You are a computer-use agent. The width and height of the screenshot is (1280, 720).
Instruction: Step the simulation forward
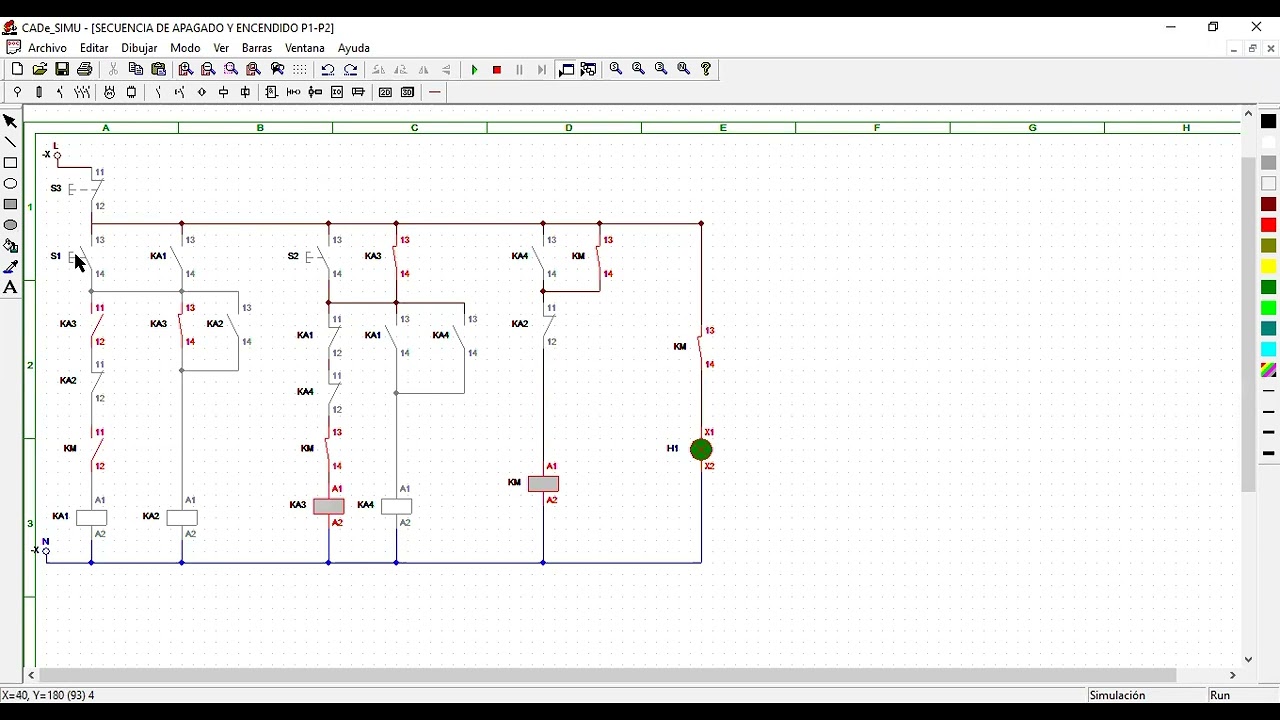pyautogui.click(x=542, y=70)
